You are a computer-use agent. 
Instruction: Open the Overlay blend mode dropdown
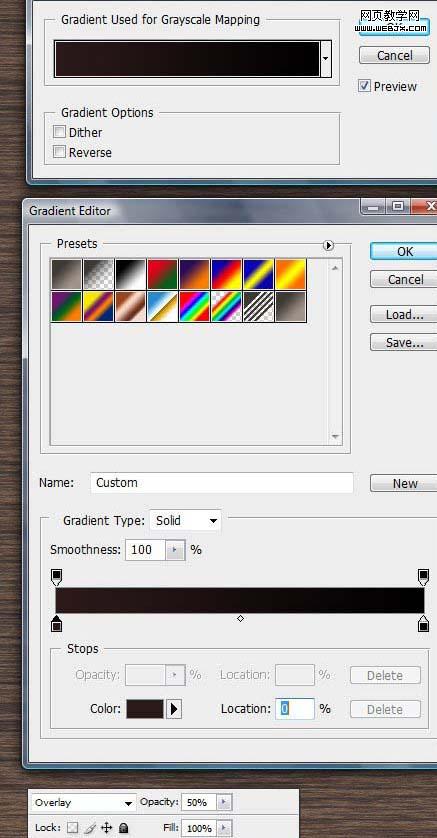(83, 803)
